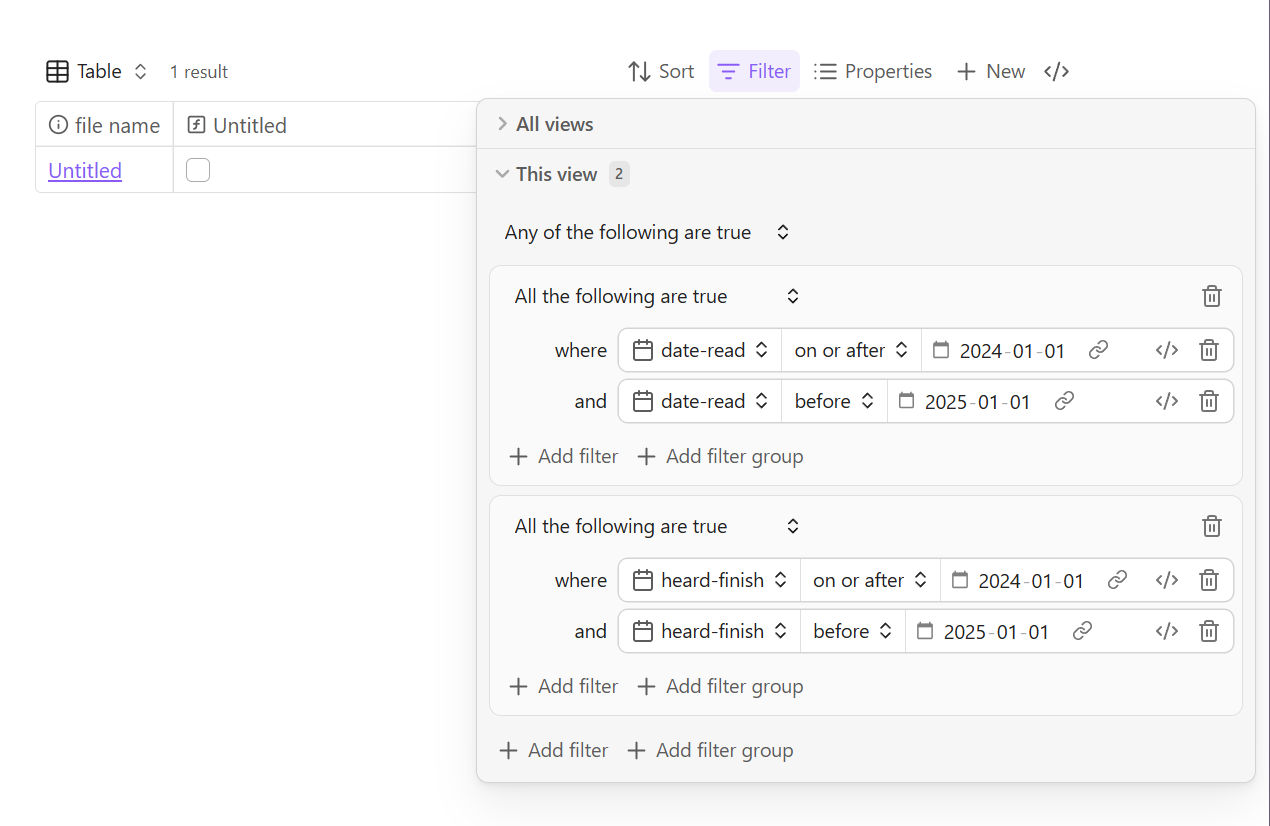This screenshot has height=826, width=1270.
Task: Click link icon beside heard-finish 2025-01-01 value
Action: 1082,631
